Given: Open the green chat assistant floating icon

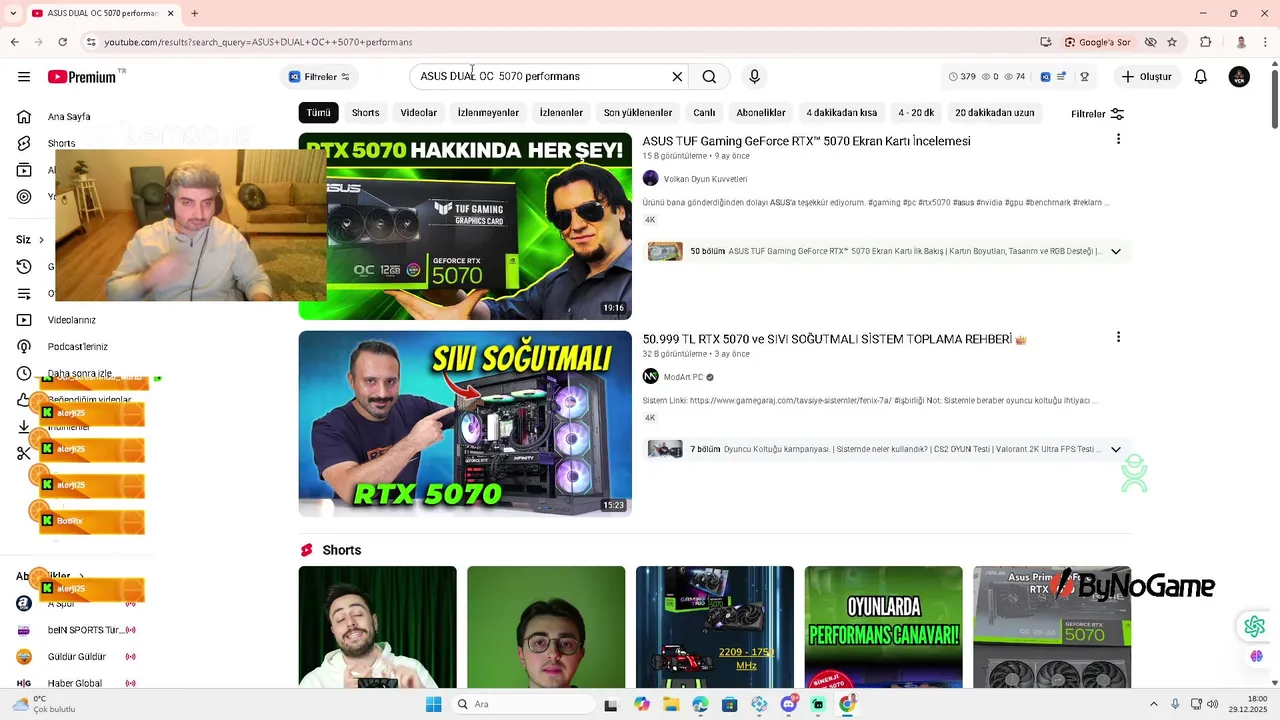Looking at the screenshot, I should [x=1254, y=627].
